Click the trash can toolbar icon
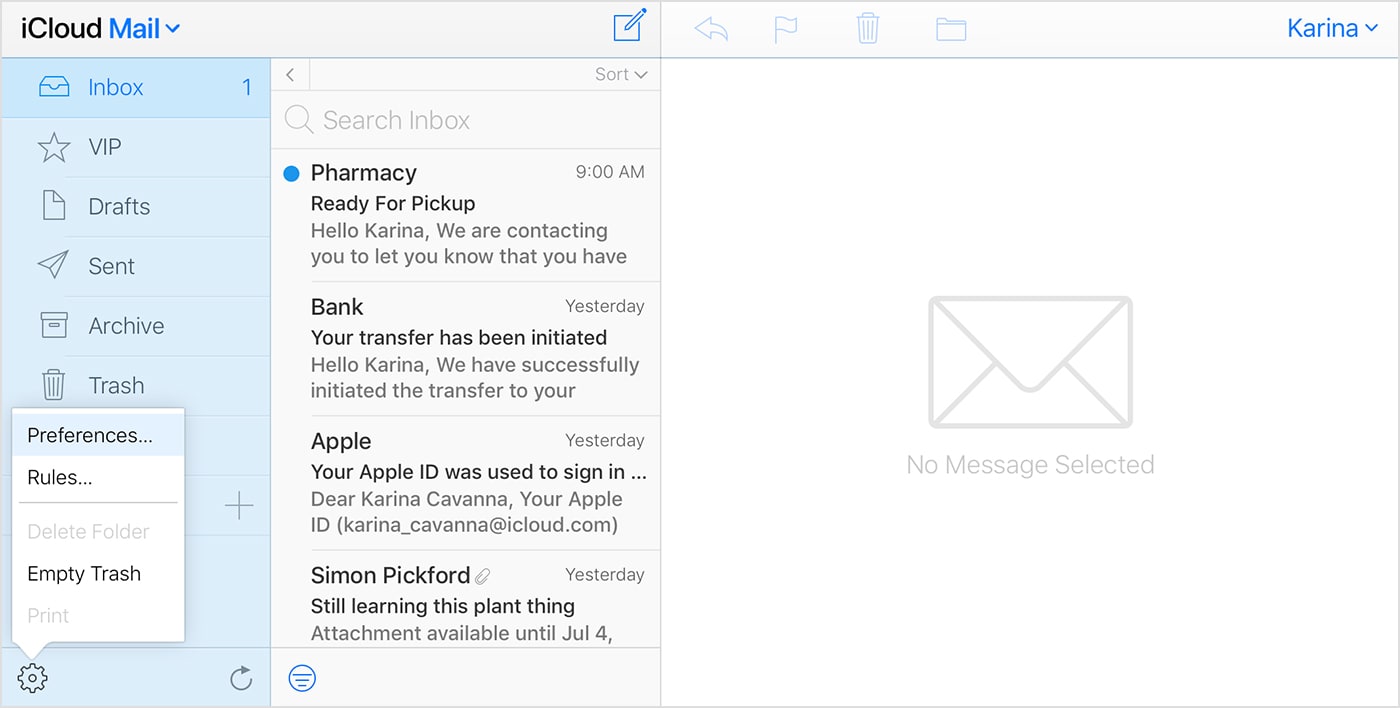The width and height of the screenshot is (1400, 708). (868, 28)
